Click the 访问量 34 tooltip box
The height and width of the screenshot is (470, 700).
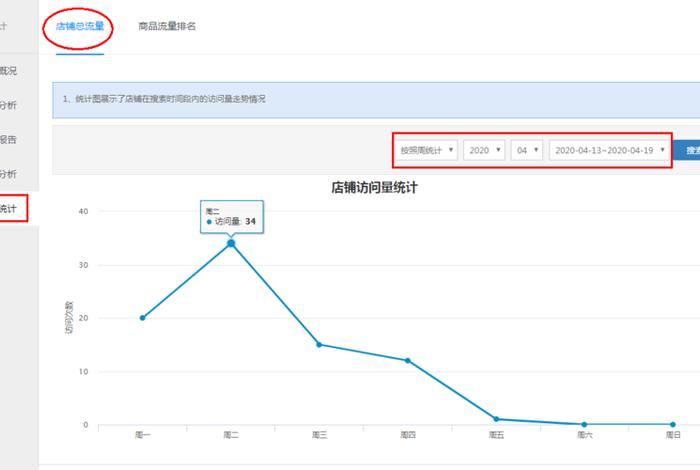[x=231, y=216]
